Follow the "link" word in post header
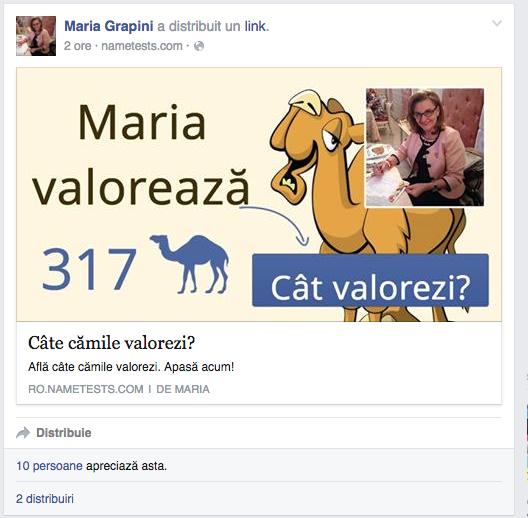The image size is (528, 518). [x=255, y=26]
